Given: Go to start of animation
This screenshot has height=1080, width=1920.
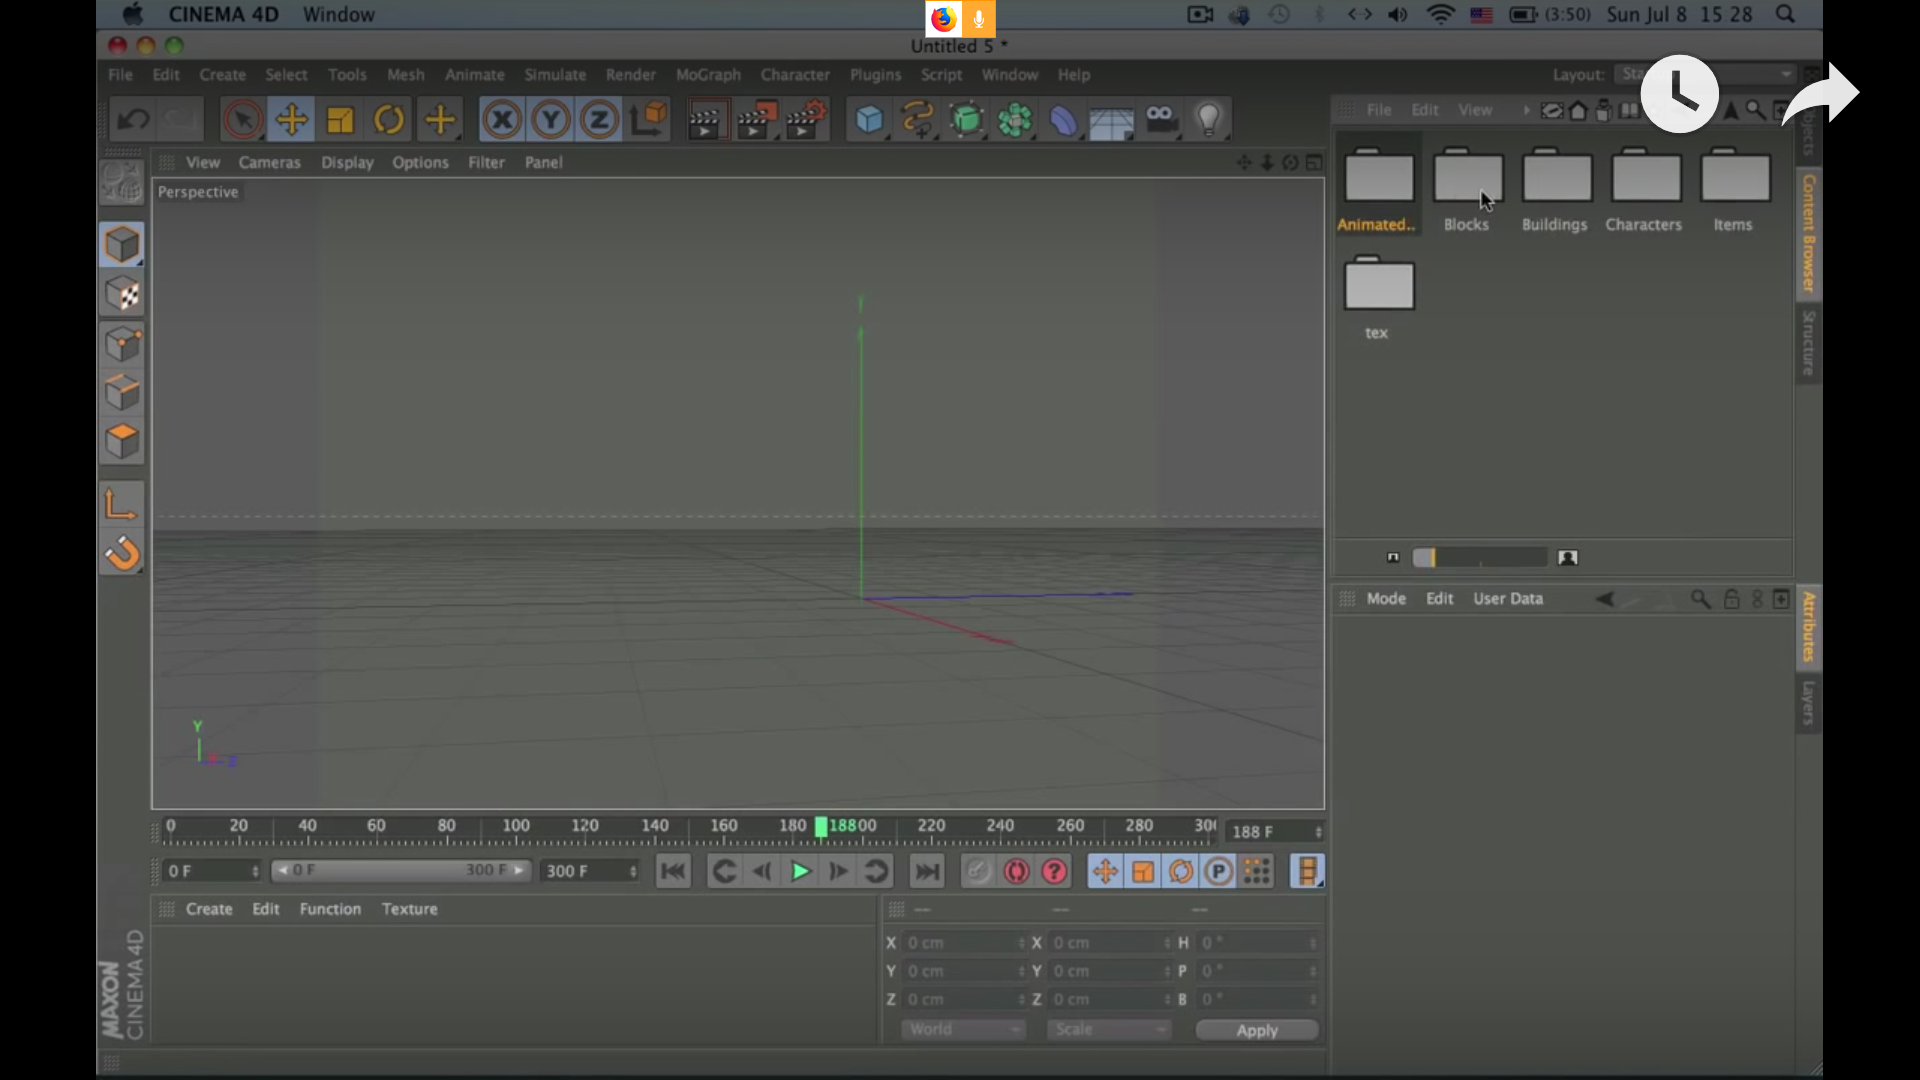Looking at the screenshot, I should click(673, 872).
